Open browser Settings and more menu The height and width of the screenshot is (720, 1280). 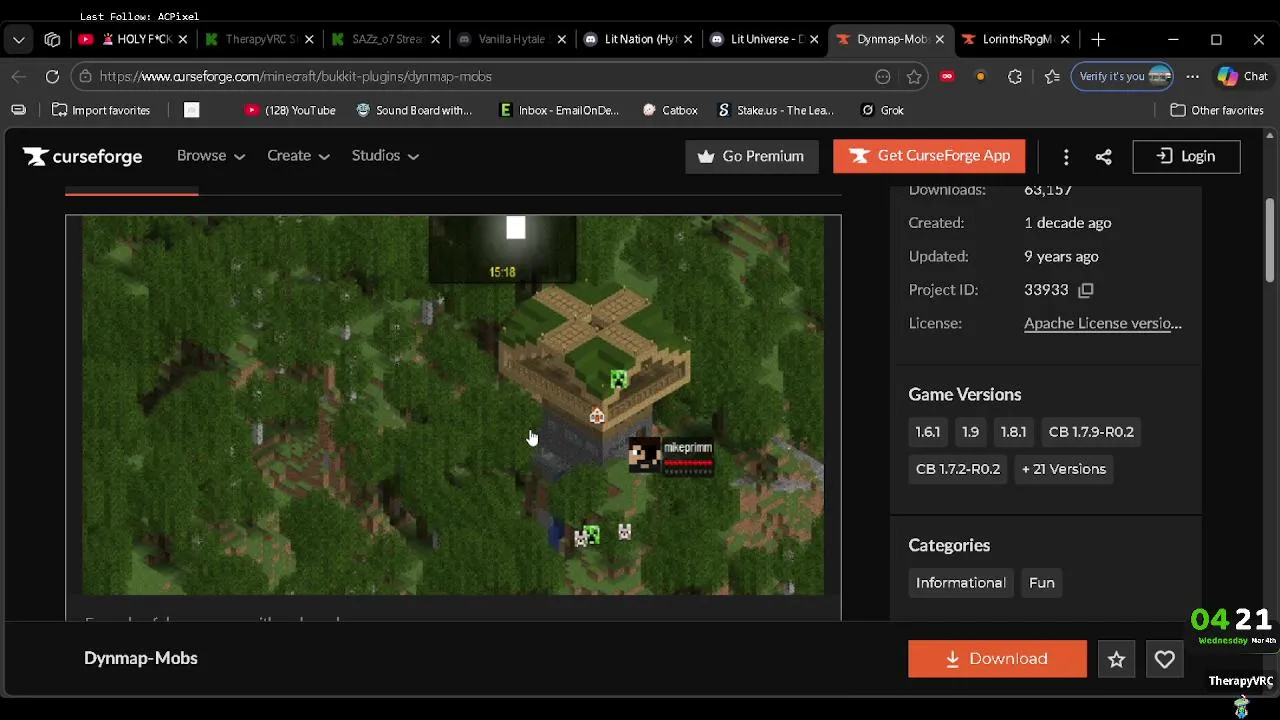[x=1192, y=76]
